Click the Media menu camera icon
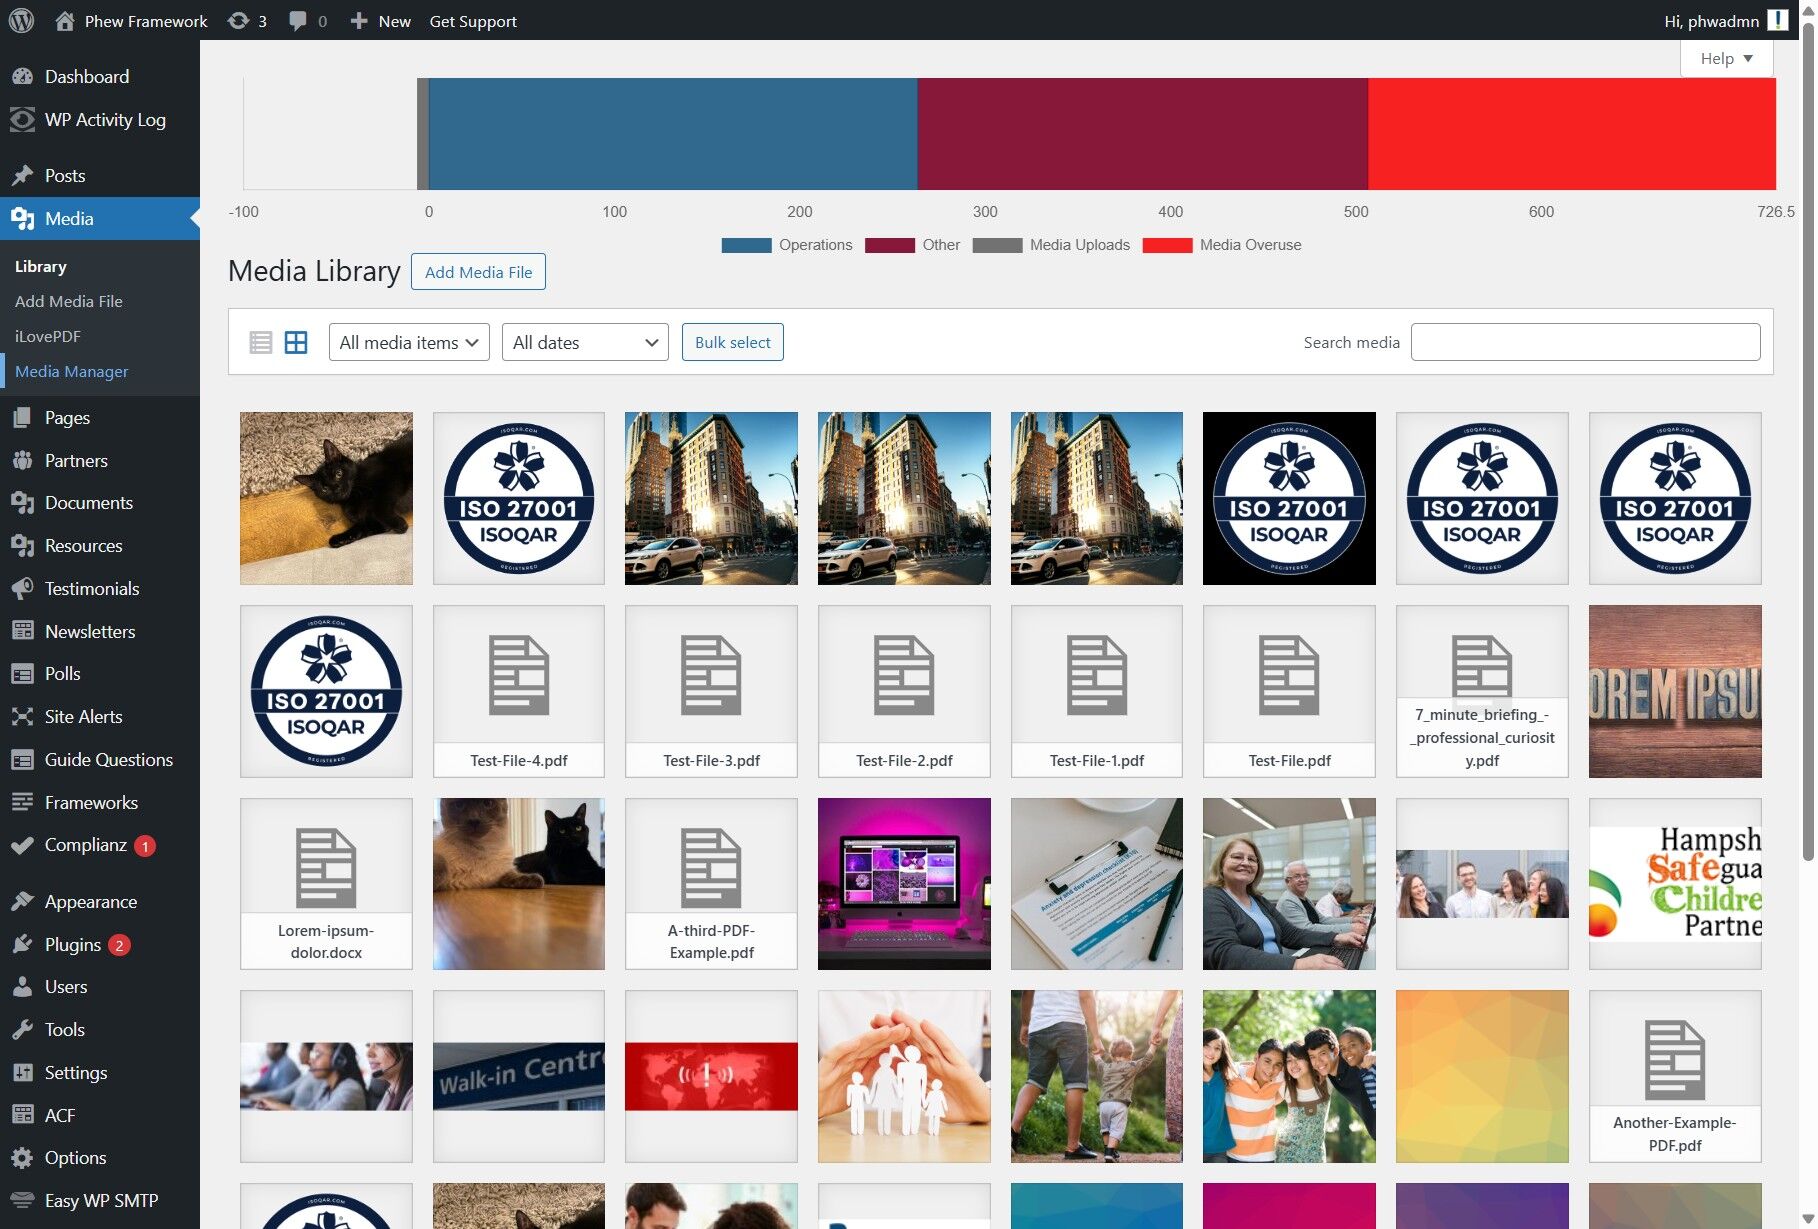 [22, 219]
